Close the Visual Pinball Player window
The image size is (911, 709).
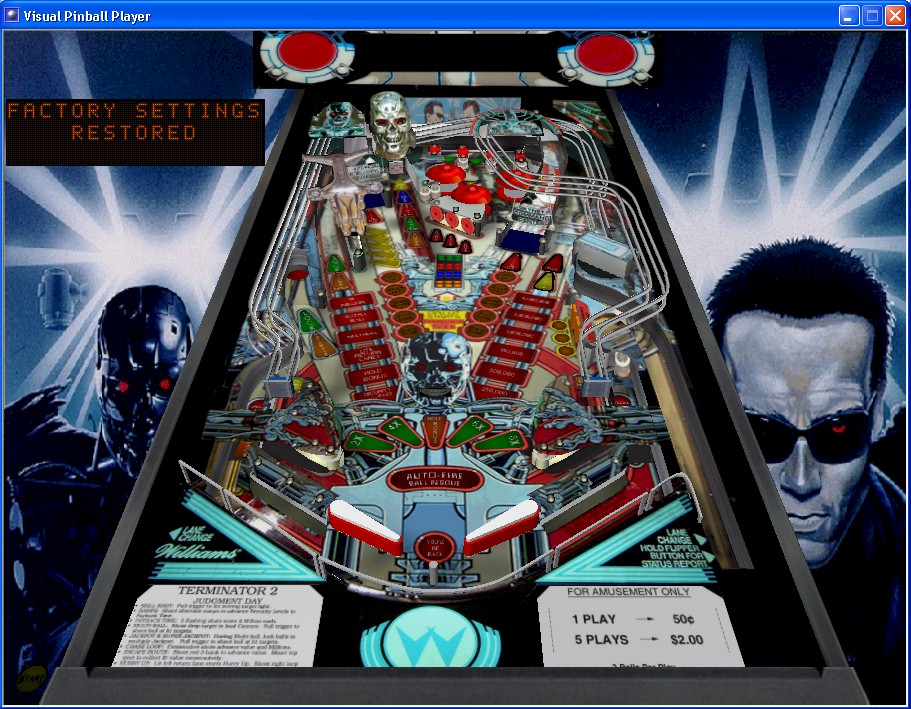[895, 16]
